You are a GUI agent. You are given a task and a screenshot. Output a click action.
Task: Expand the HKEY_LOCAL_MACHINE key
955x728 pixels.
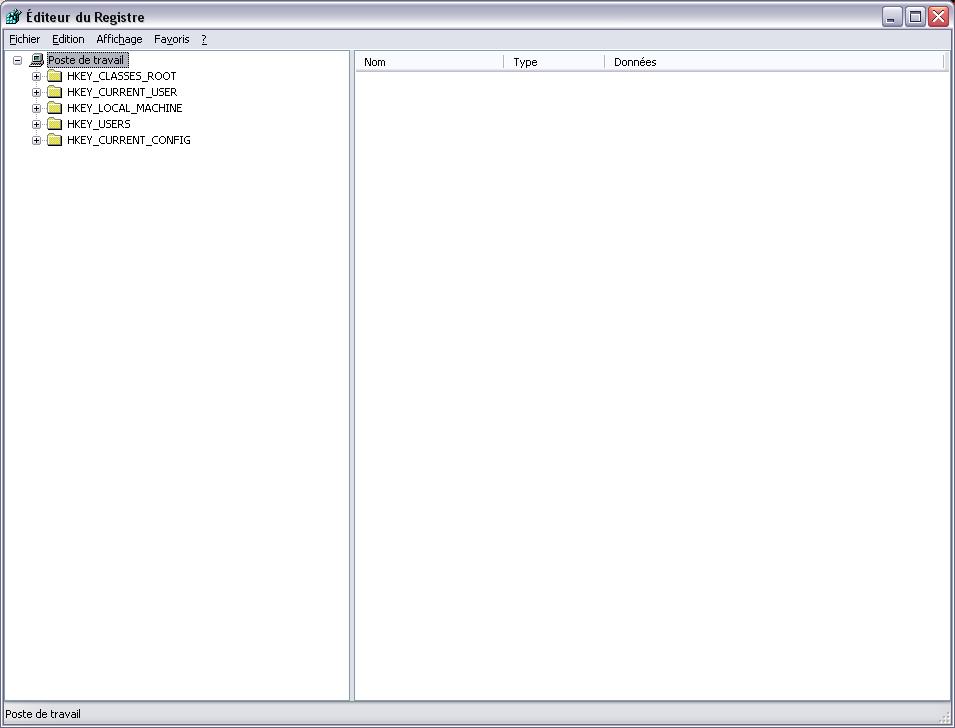click(x=37, y=108)
